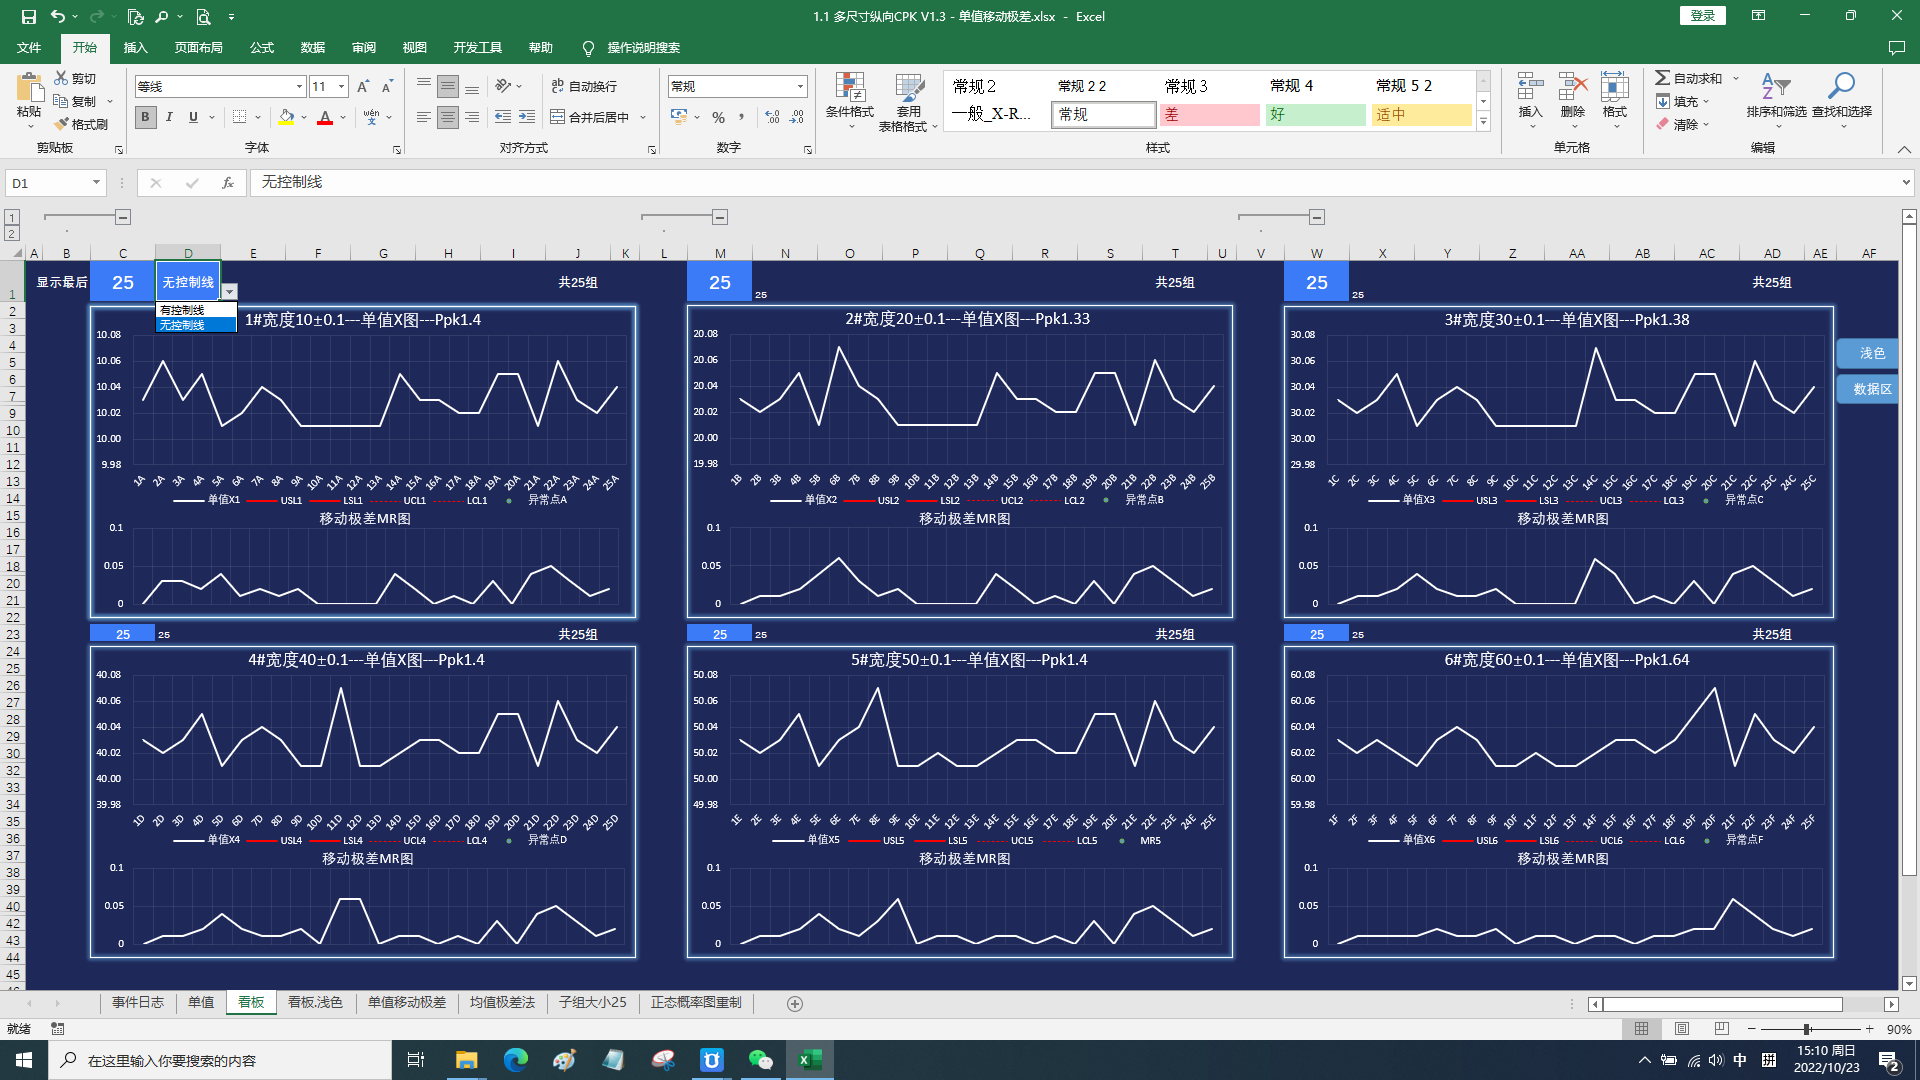Click the 数据区 button on the dashboard
This screenshot has height=1080, width=1920.
[1867, 389]
